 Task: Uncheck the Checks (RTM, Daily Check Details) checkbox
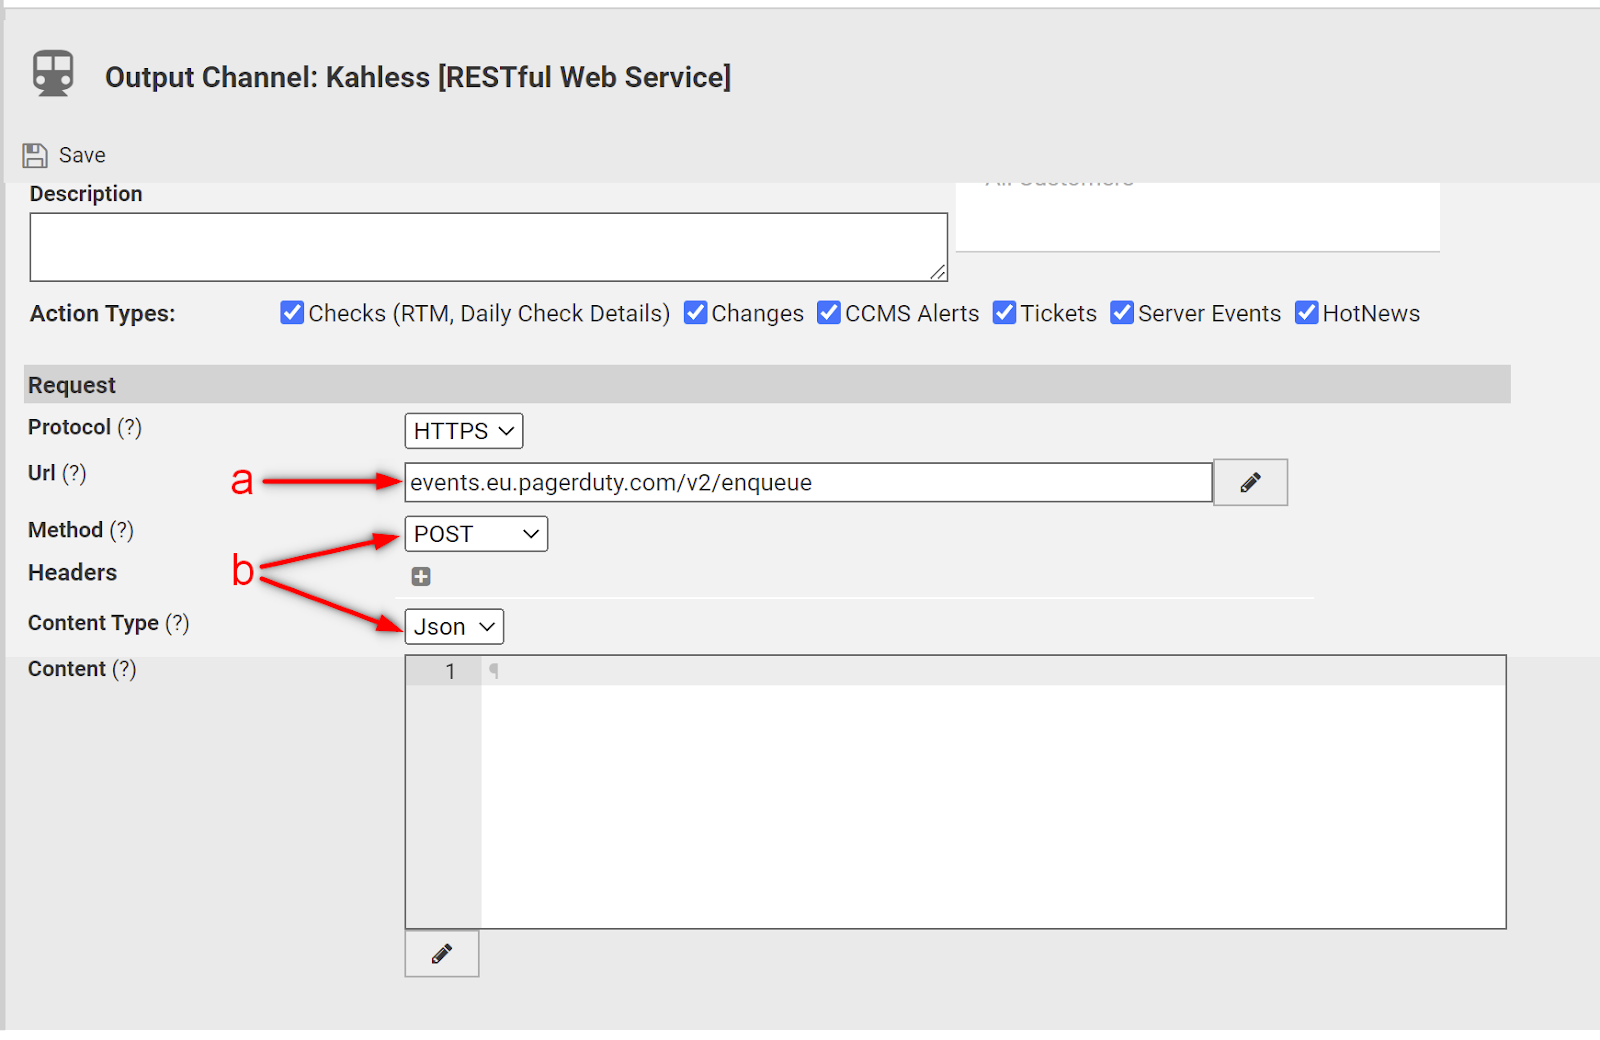(292, 313)
